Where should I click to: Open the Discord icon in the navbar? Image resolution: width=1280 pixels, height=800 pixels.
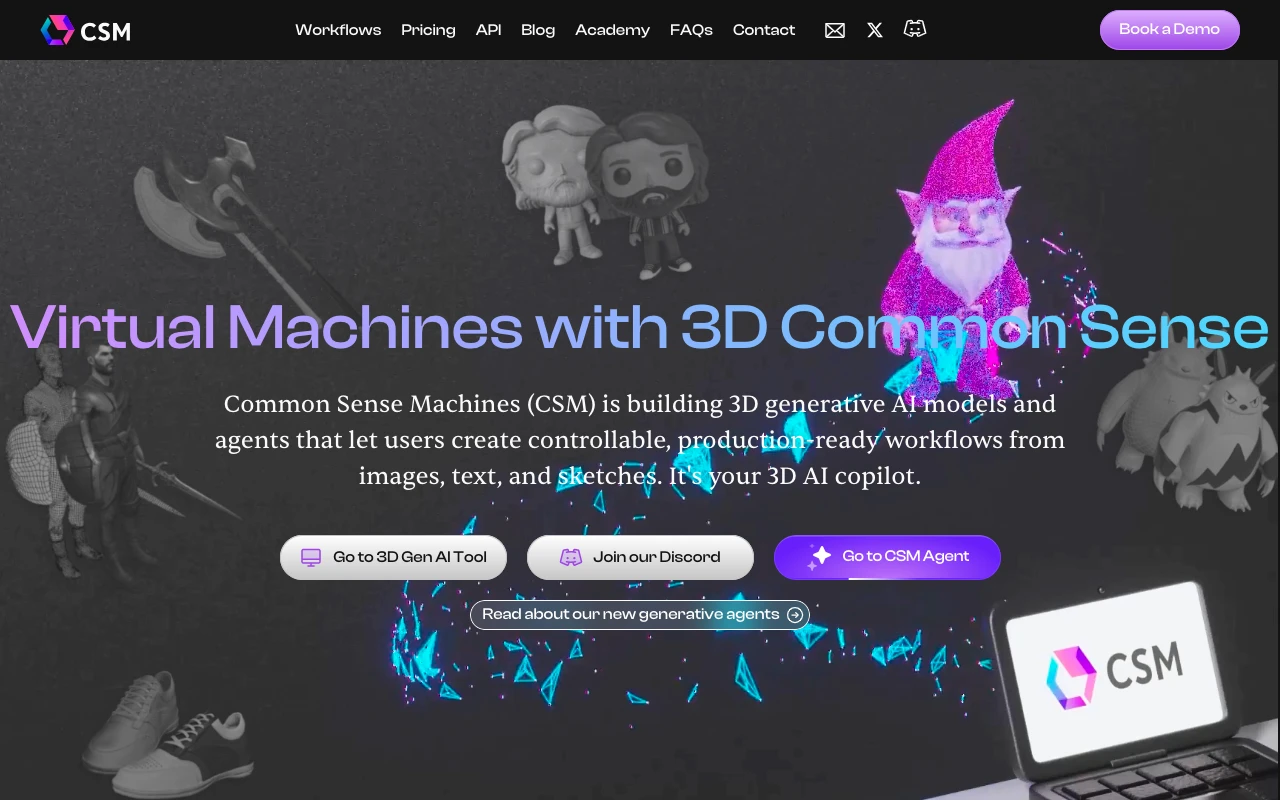pos(914,30)
